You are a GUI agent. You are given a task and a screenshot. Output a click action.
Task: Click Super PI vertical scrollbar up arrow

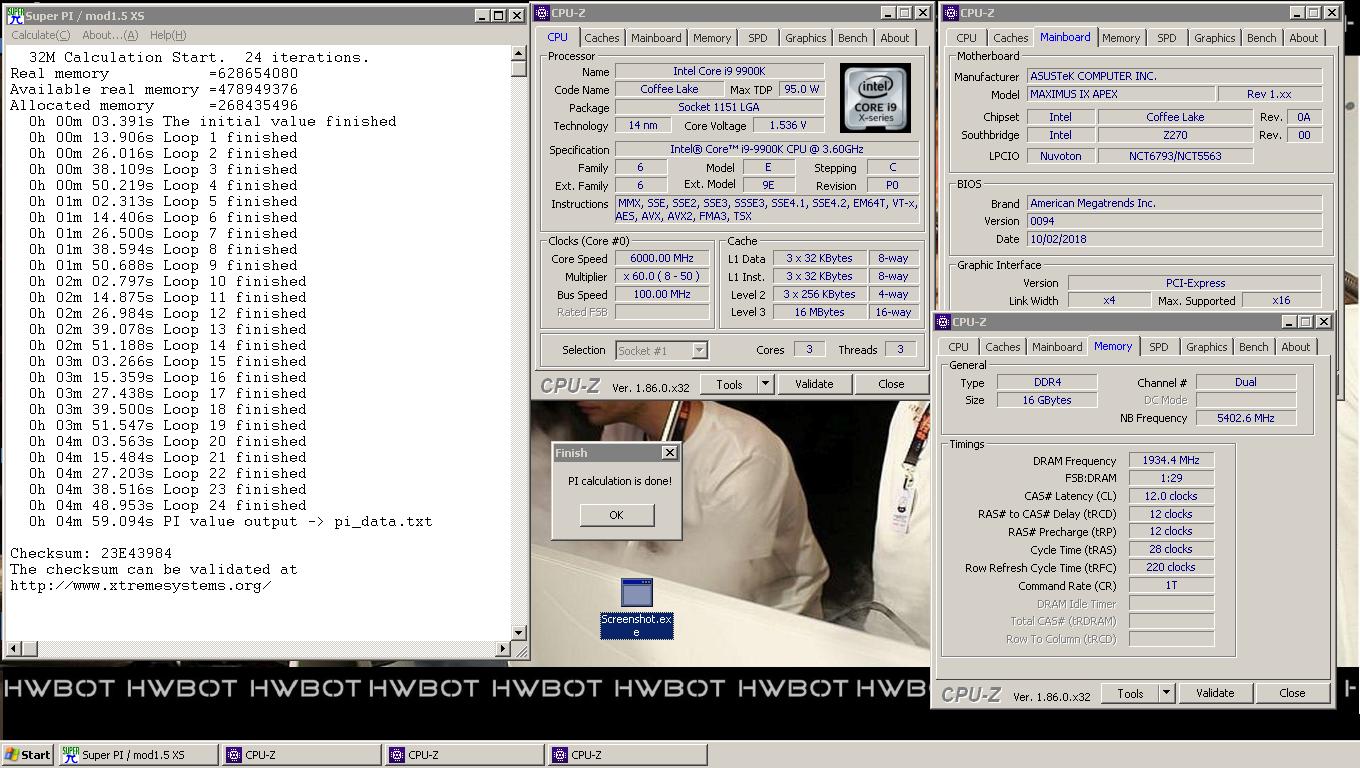coord(518,55)
